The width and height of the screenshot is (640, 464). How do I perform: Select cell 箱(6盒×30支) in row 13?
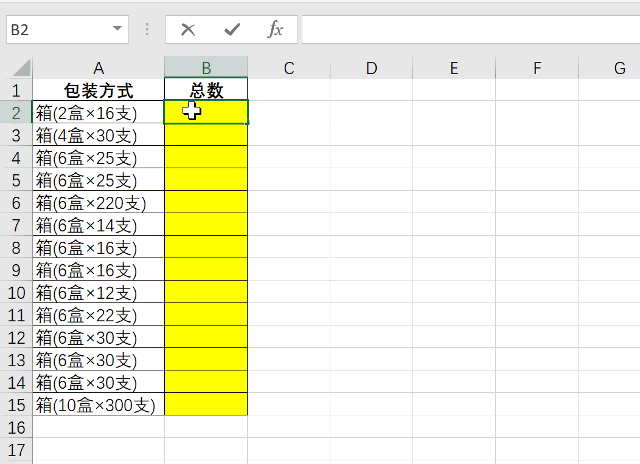click(x=98, y=360)
